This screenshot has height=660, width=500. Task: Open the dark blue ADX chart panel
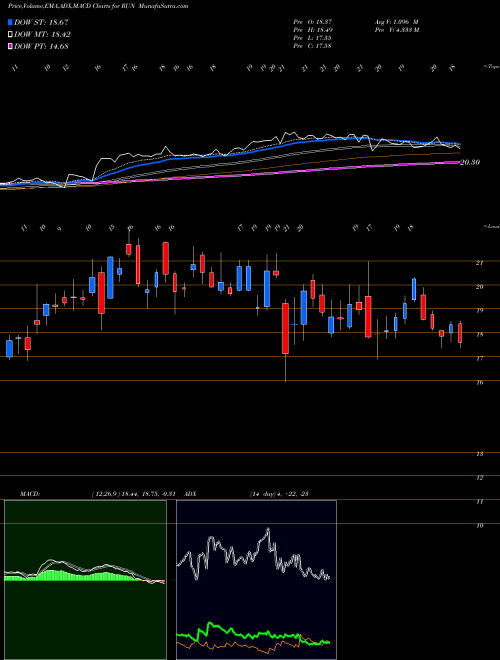pyautogui.click(x=256, y=580)
